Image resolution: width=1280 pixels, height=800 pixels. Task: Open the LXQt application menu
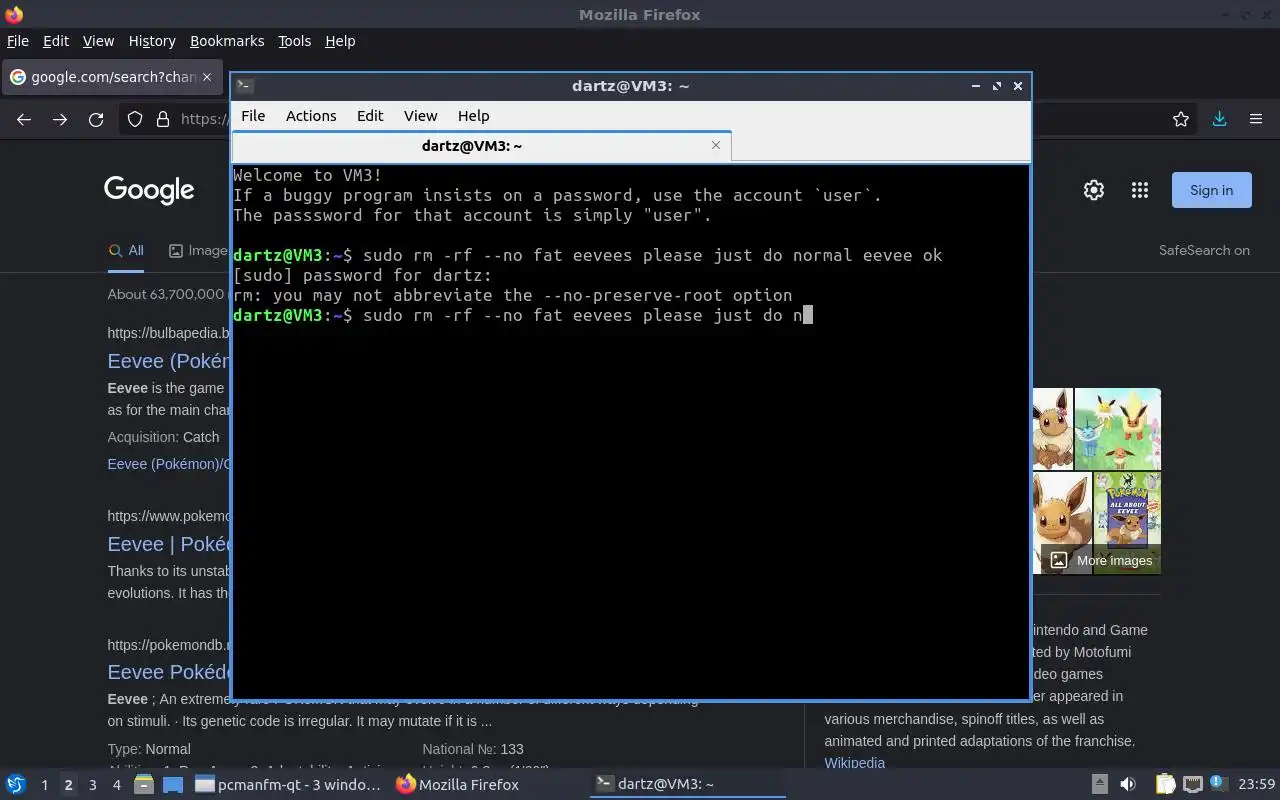16,784
